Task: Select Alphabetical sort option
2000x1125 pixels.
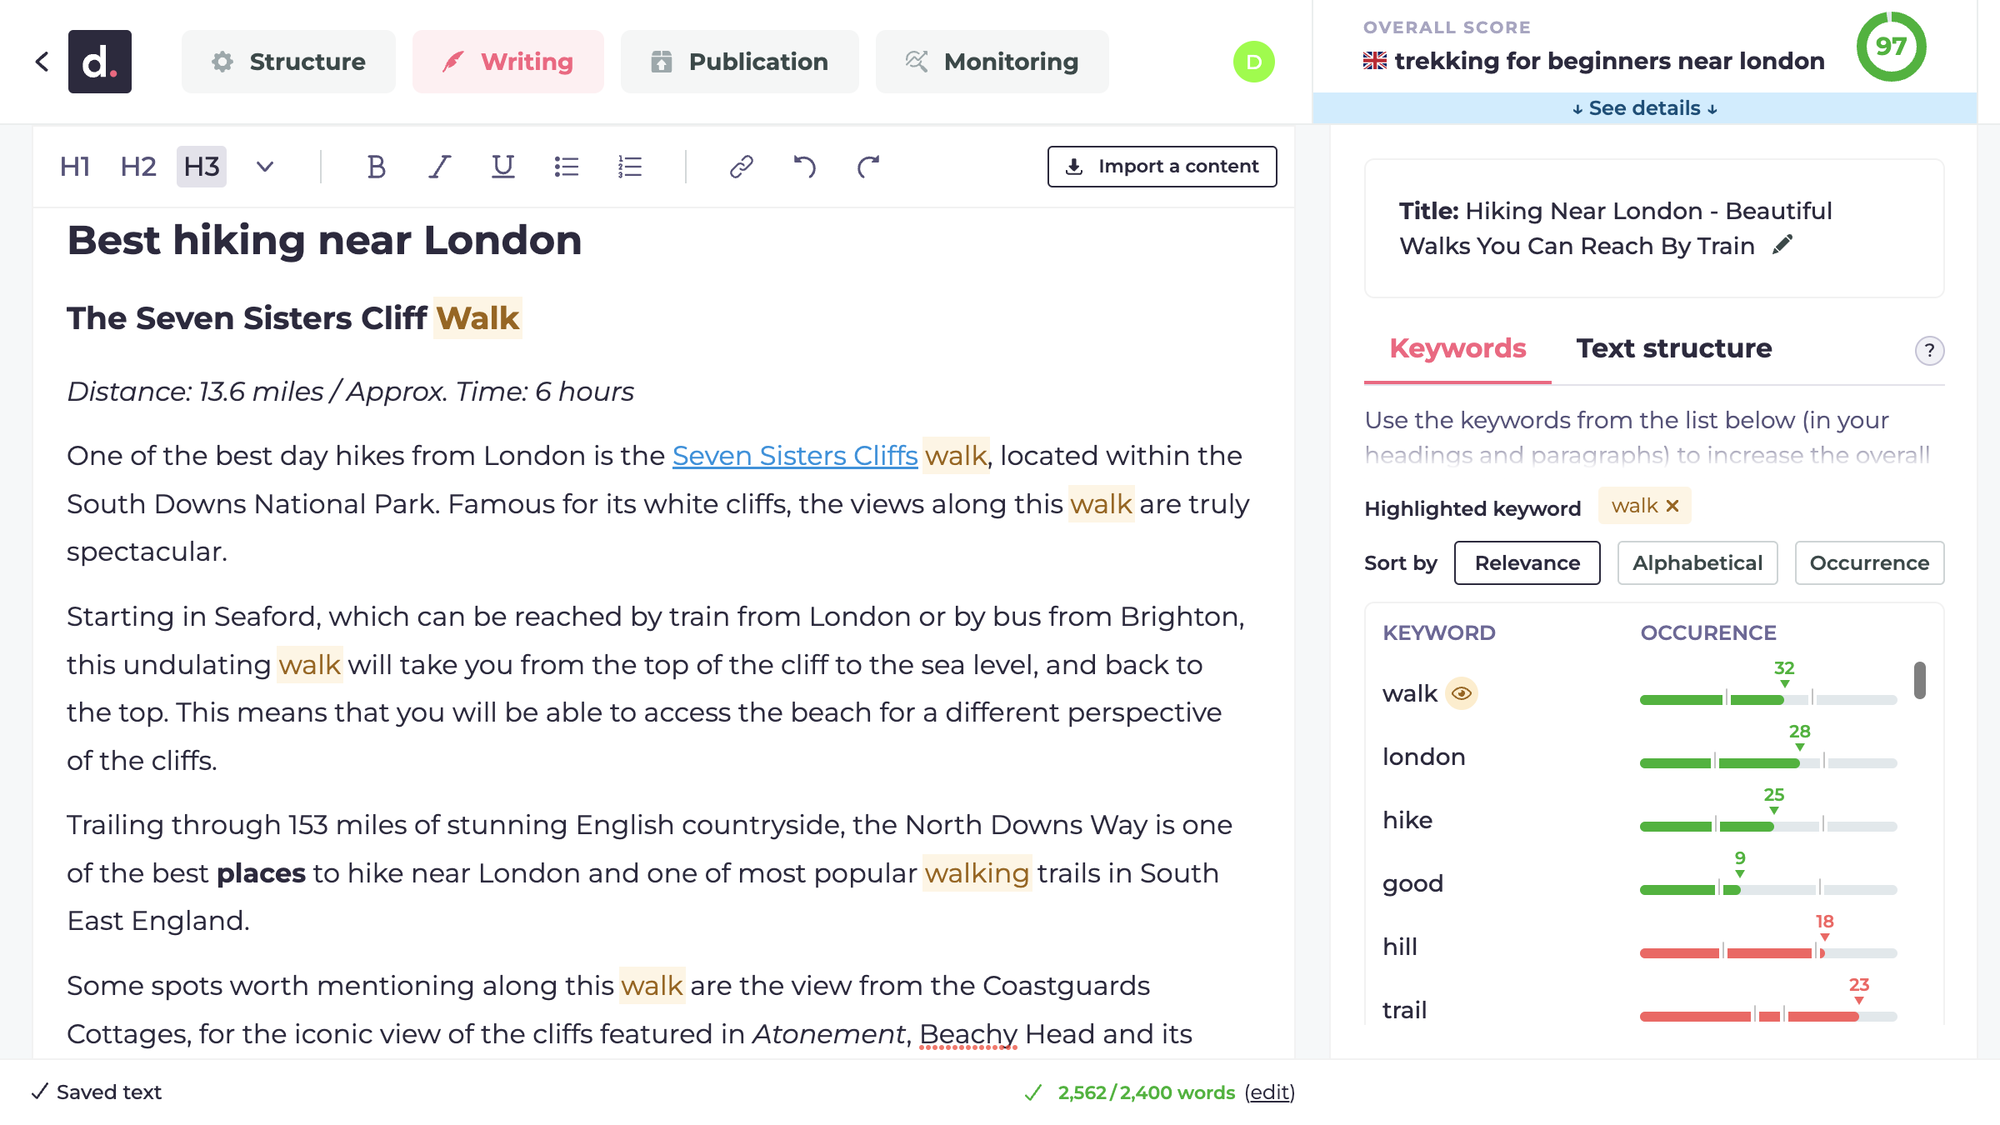Action: [x=1698, y=562]
